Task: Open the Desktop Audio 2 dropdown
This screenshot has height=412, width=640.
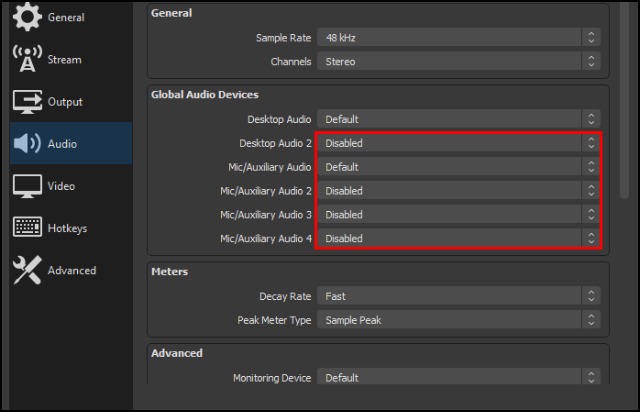Action: [458, 143]
